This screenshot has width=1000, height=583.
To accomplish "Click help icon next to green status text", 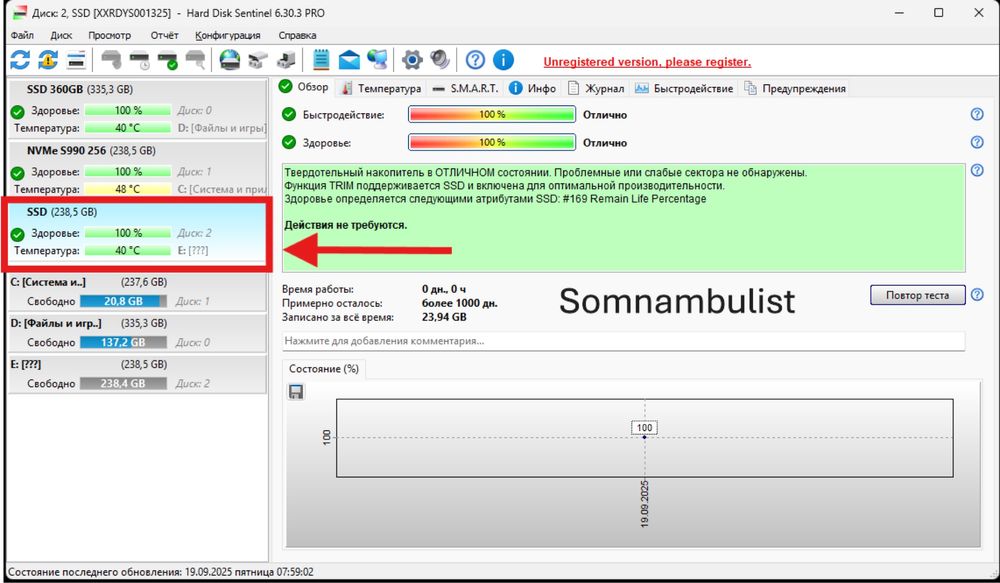I will (x=976, y=170).
